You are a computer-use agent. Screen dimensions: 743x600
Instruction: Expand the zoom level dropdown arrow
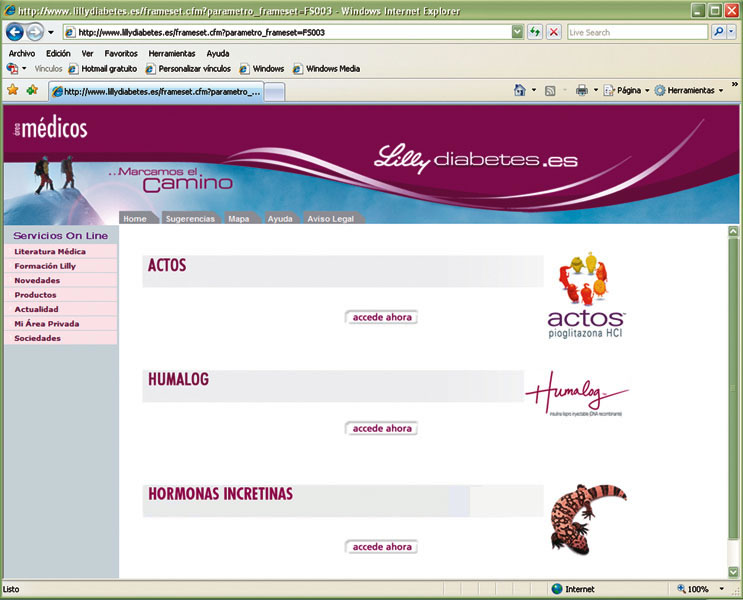coord(722,589)
